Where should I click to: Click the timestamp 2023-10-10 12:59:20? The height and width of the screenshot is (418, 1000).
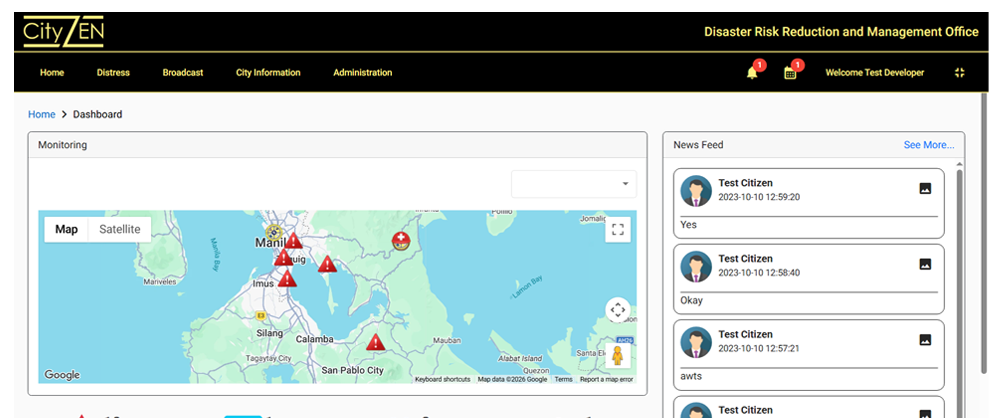[759, 197]
